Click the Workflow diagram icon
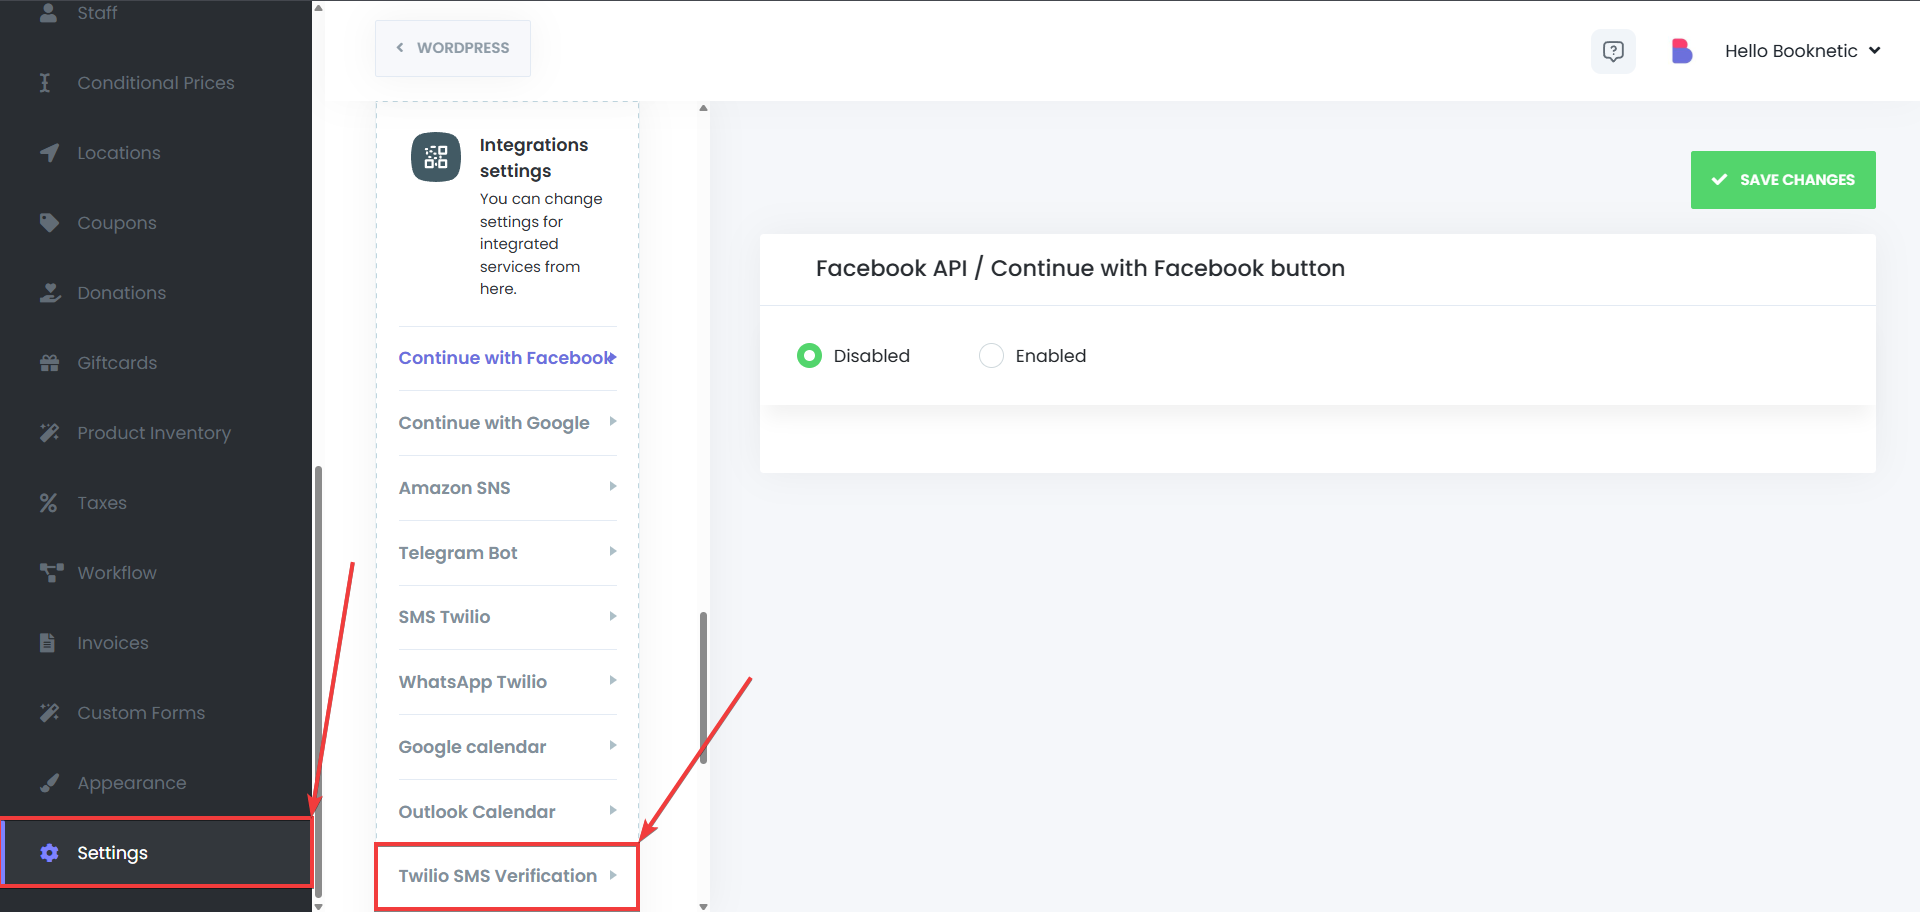 51,572
